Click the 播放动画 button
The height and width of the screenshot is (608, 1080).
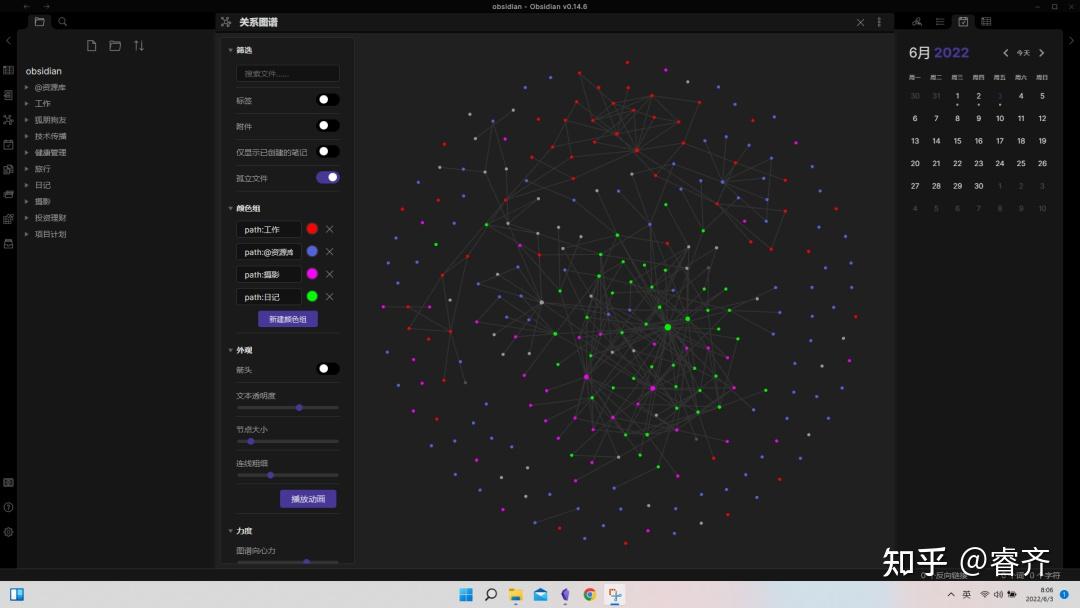pyautogui.click(x=308, y=498)
